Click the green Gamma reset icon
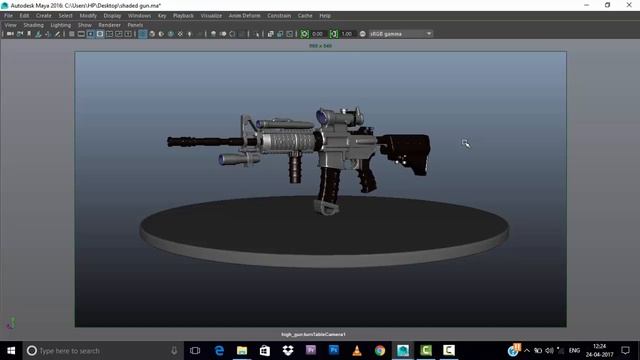The image size is (640, 360). click(x=333, y=34)
